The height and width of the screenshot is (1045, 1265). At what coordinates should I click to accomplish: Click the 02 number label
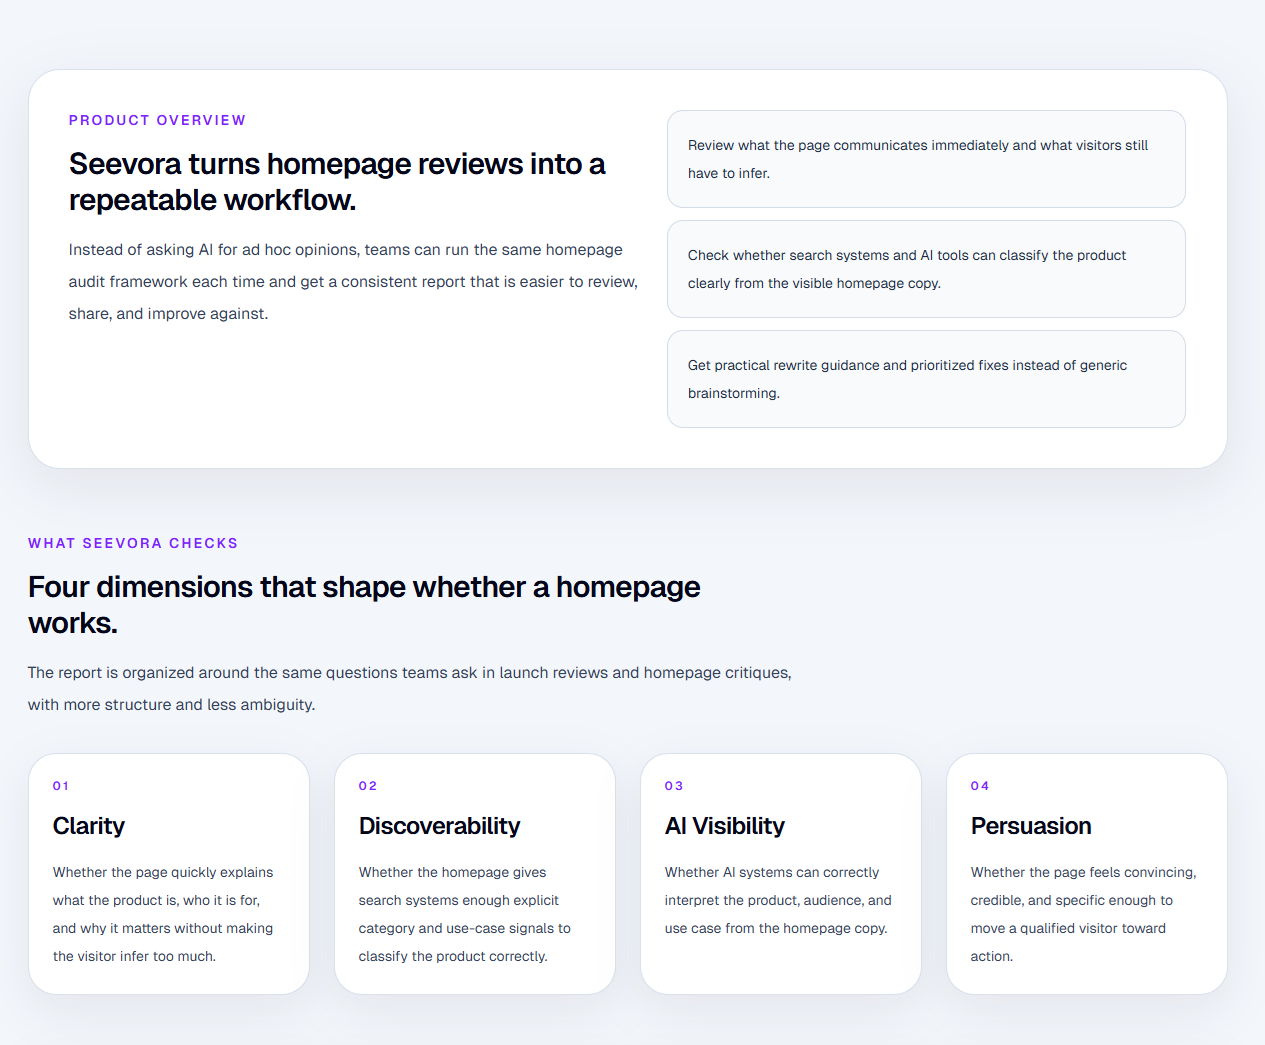pos(368,786)
